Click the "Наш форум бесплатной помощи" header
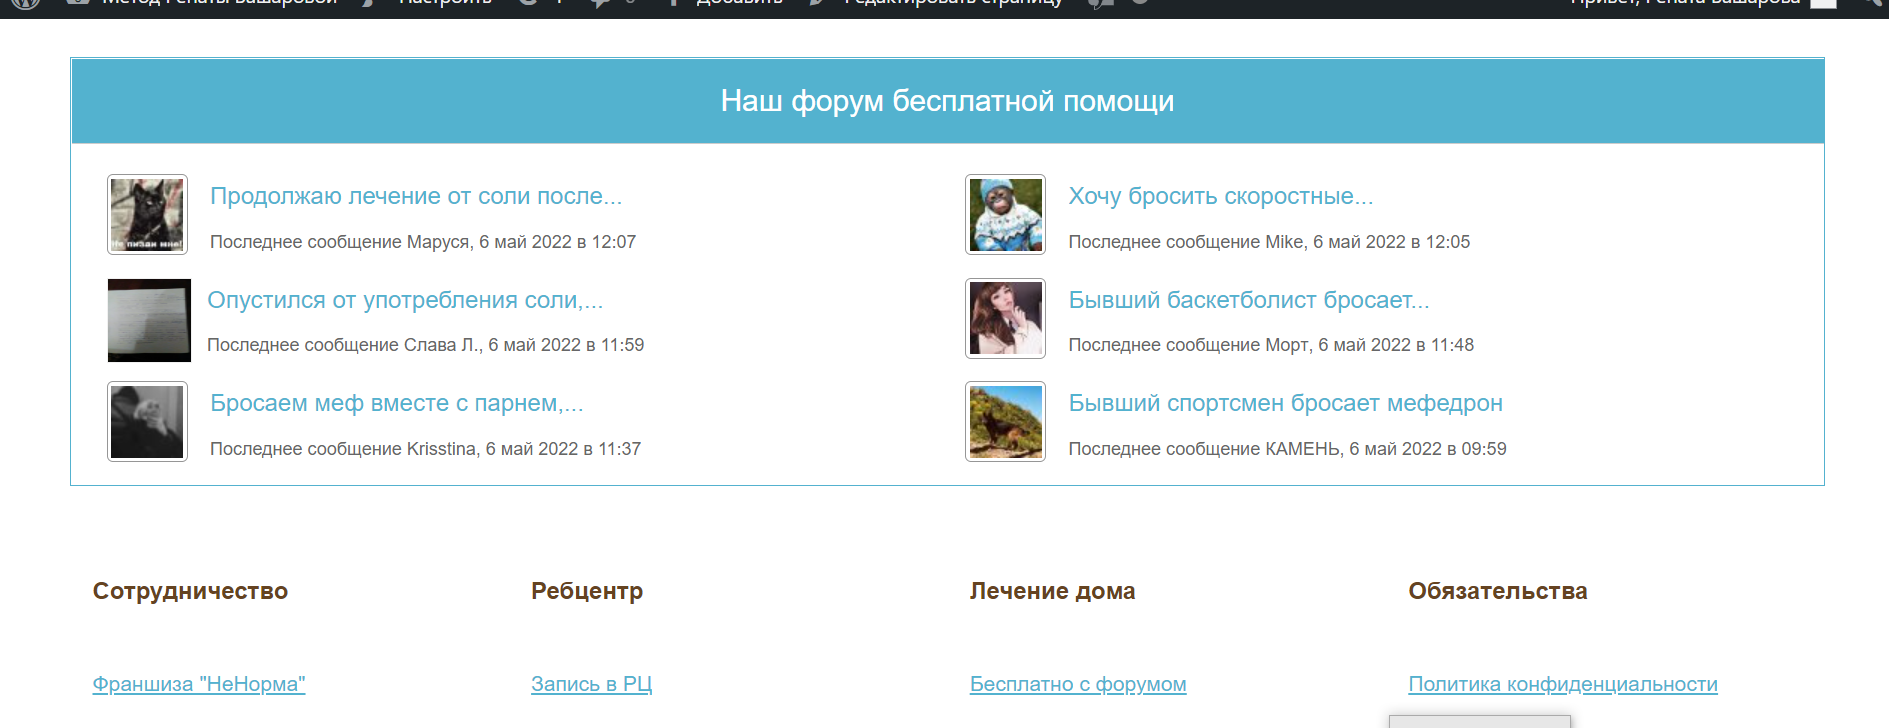Viewport: 1889px width, 728px height. click(947, 101)
